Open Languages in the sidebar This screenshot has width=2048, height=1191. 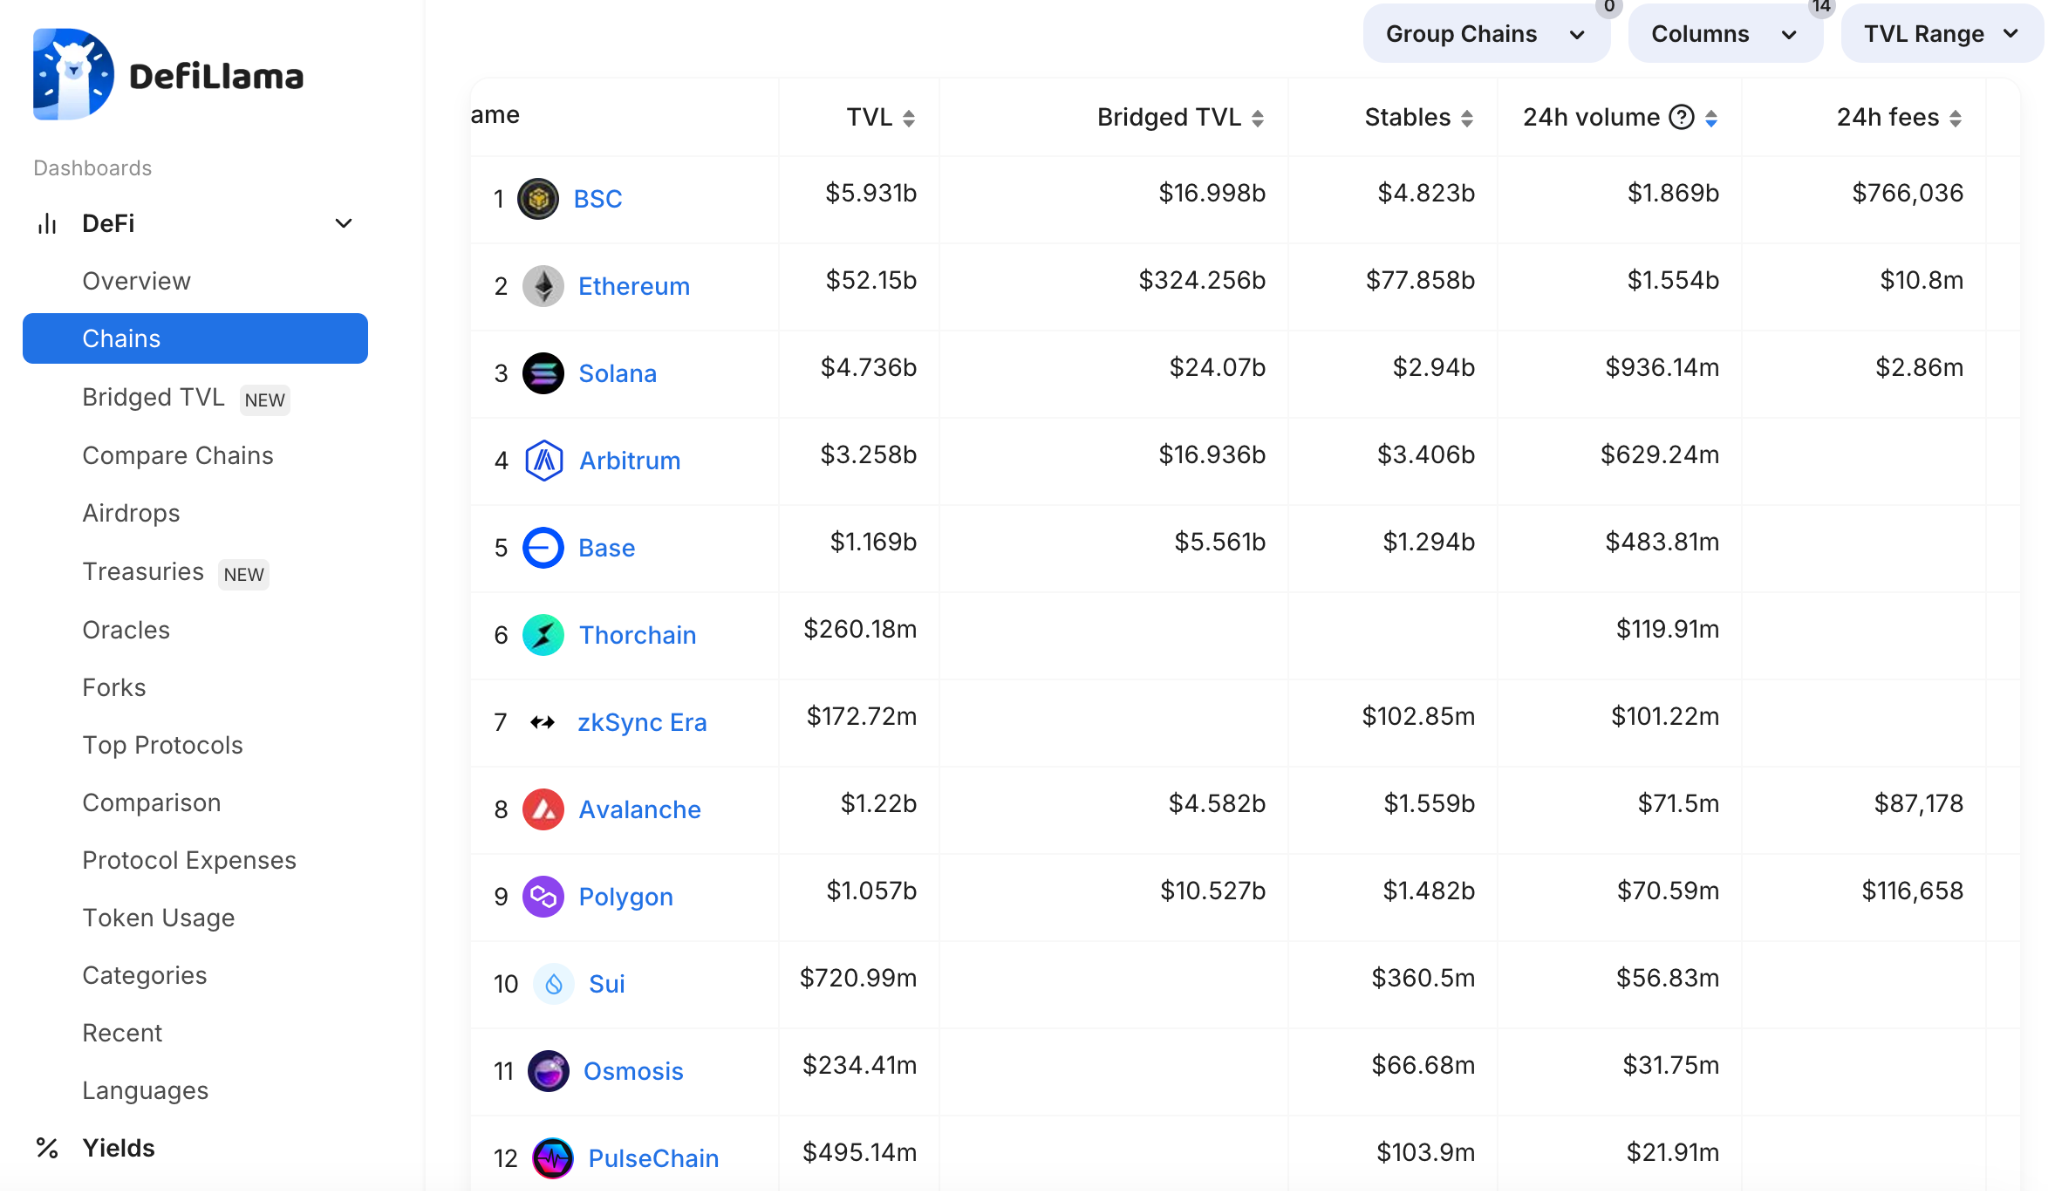145,1090
